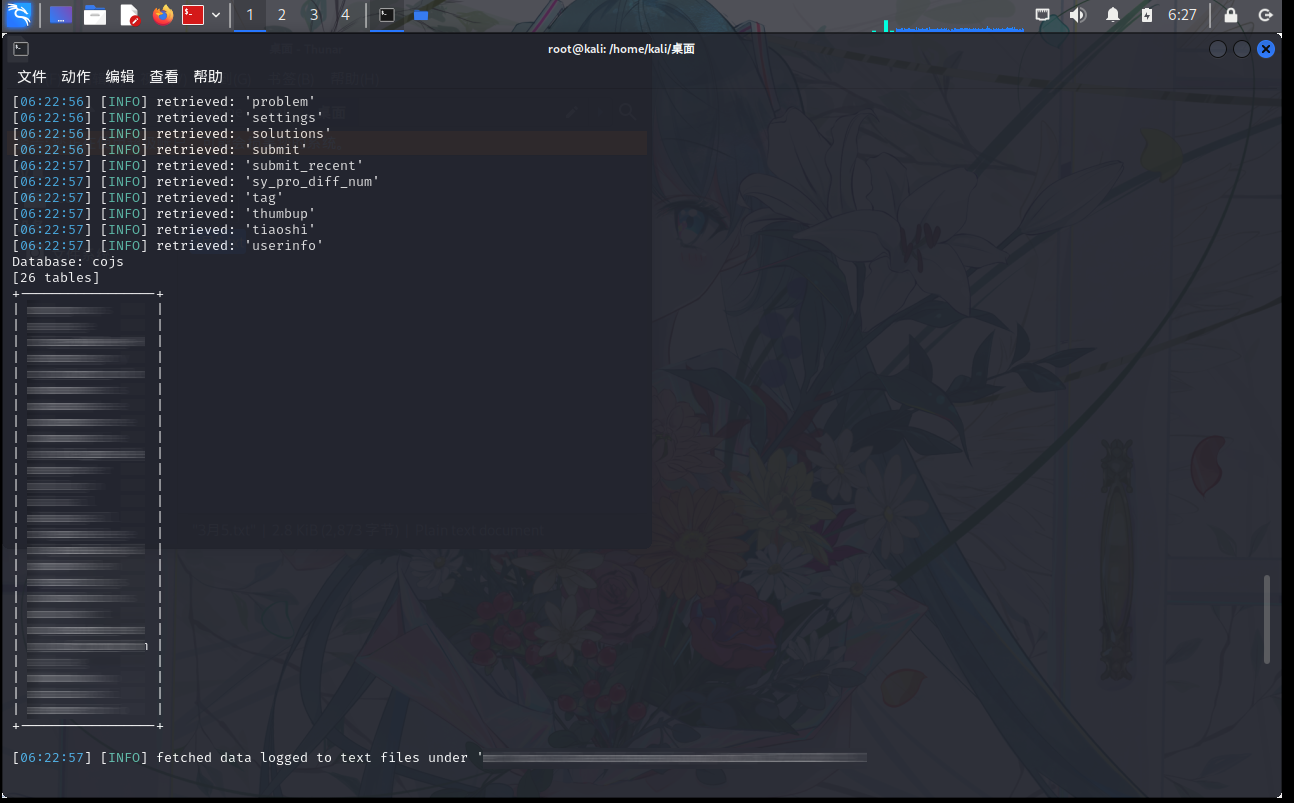The height and width of the screenshot is (803, 1294).
Task: Click the 'problem' retrieved line
Action: click(x=164, y=101)
